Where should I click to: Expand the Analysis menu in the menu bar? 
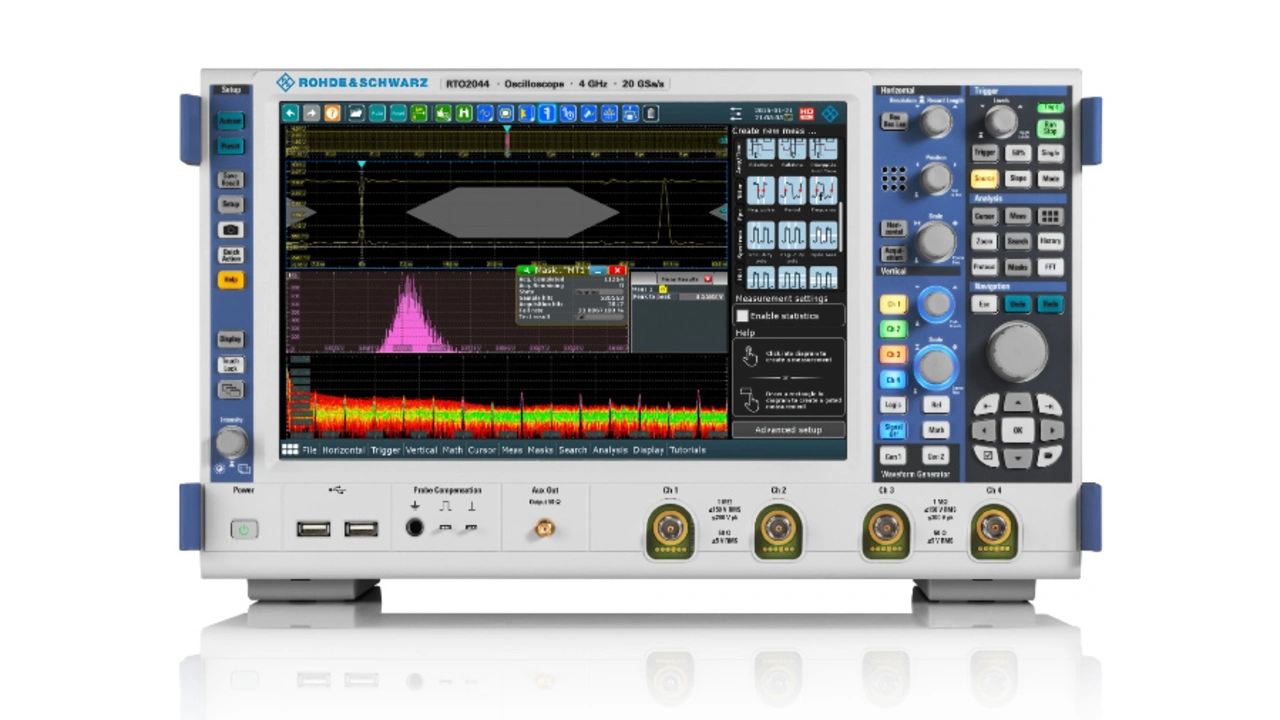click(610, 450)
